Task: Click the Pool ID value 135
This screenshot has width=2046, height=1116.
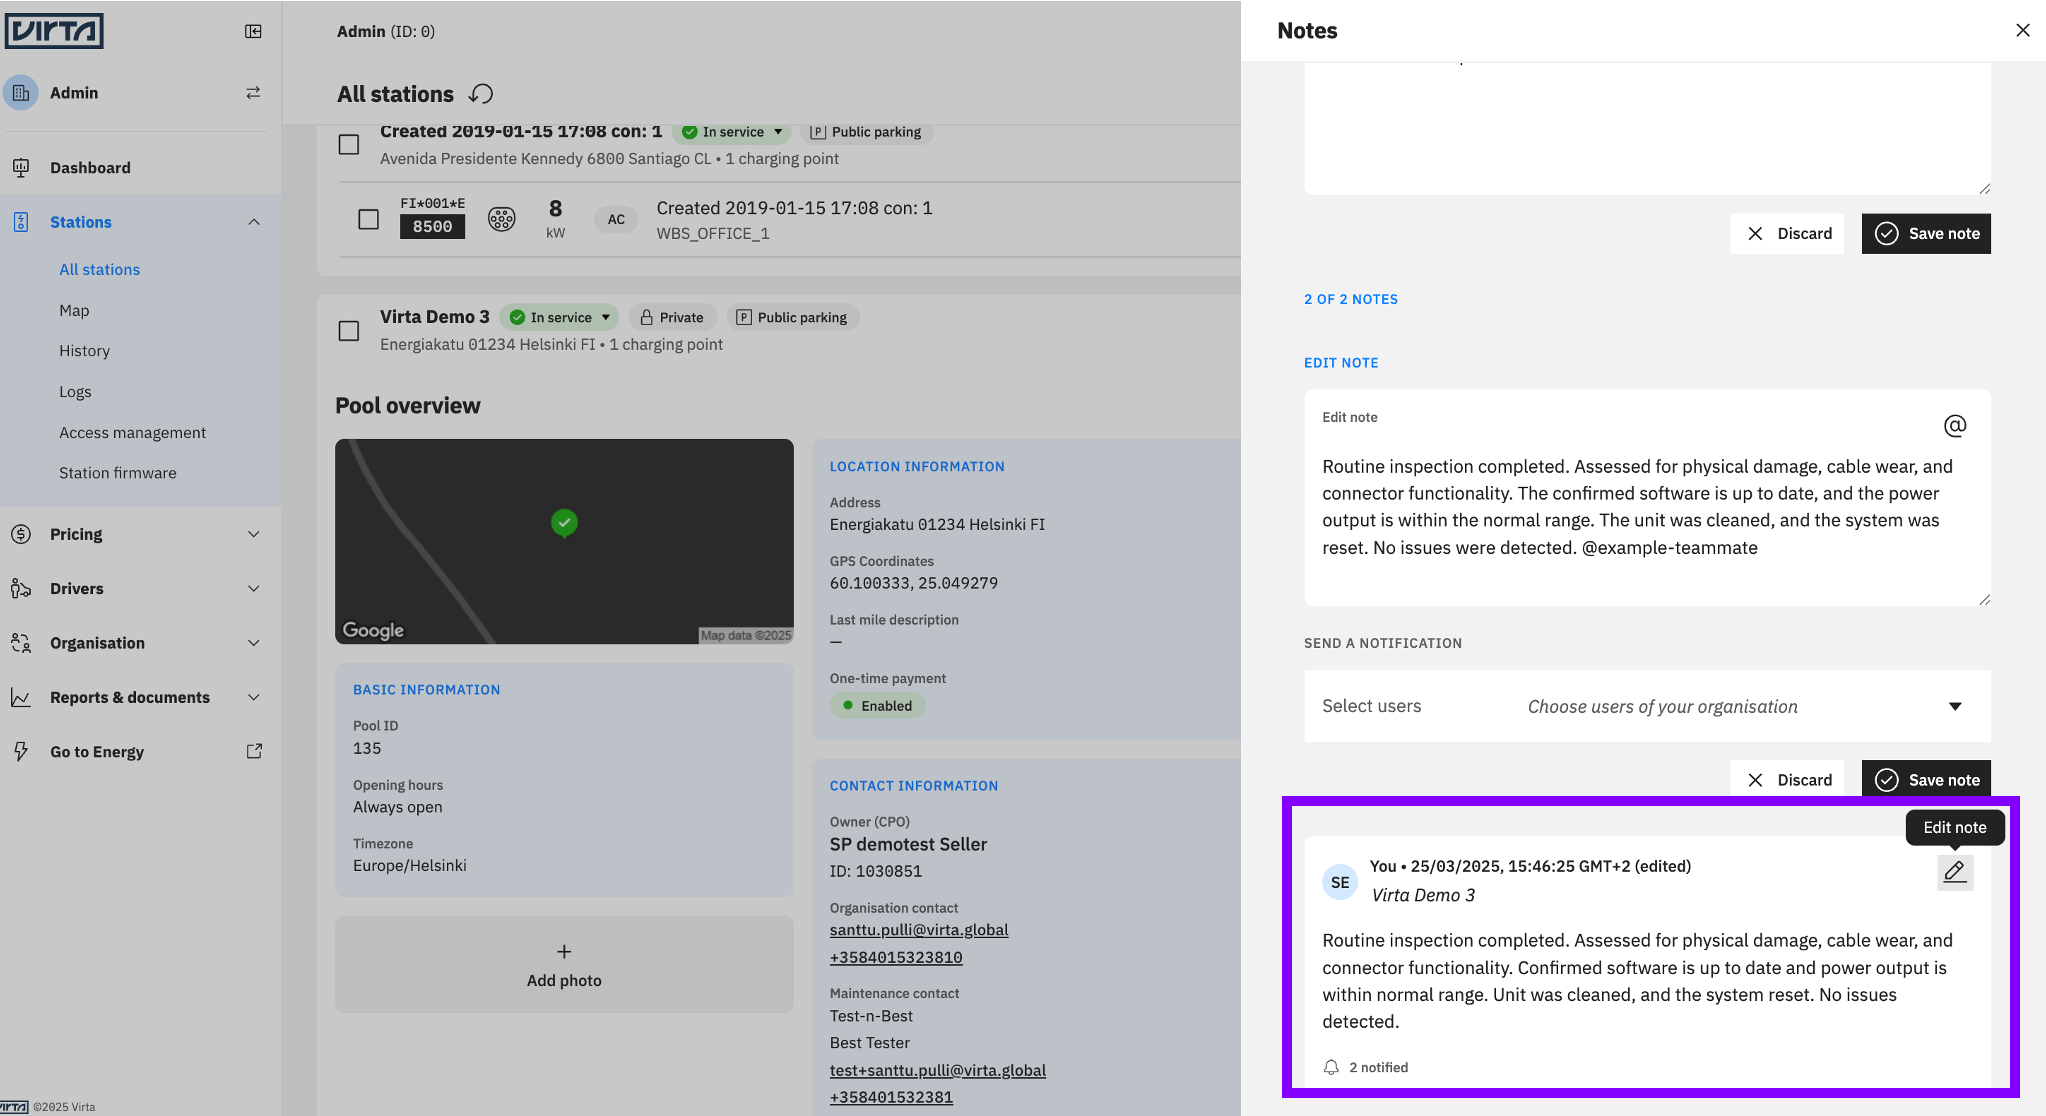Action: (x=367, y=748)
